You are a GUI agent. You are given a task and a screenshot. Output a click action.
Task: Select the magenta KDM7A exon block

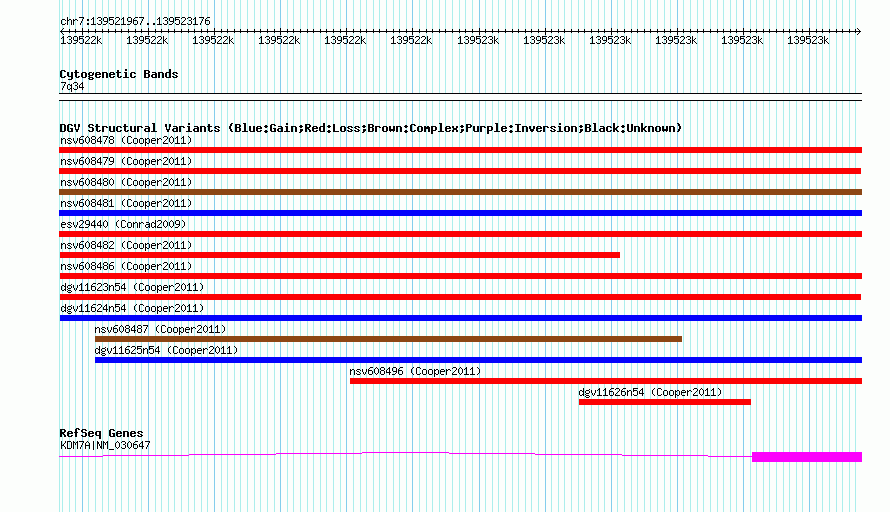[x=807, y=457]
